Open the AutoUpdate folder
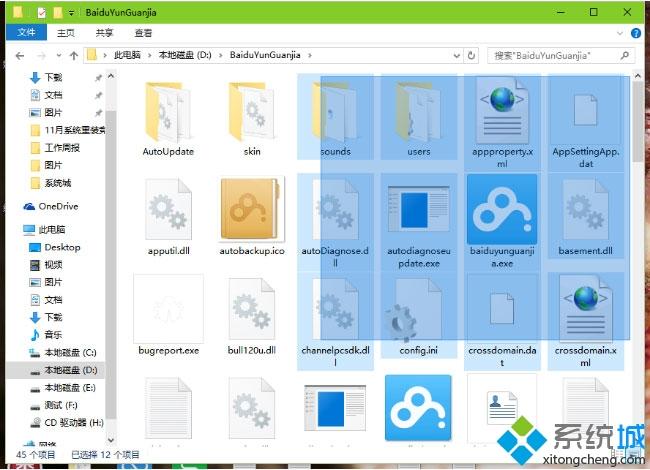The image size is (650, 470). pos(168,118)
